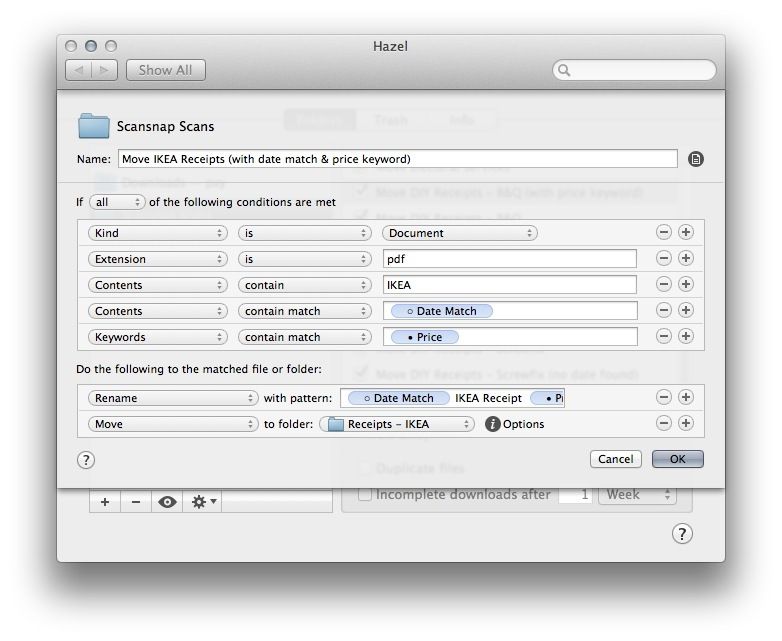Add an action after the Move row
This screenshot has height=641, width=782.
[x=686, y=424]
